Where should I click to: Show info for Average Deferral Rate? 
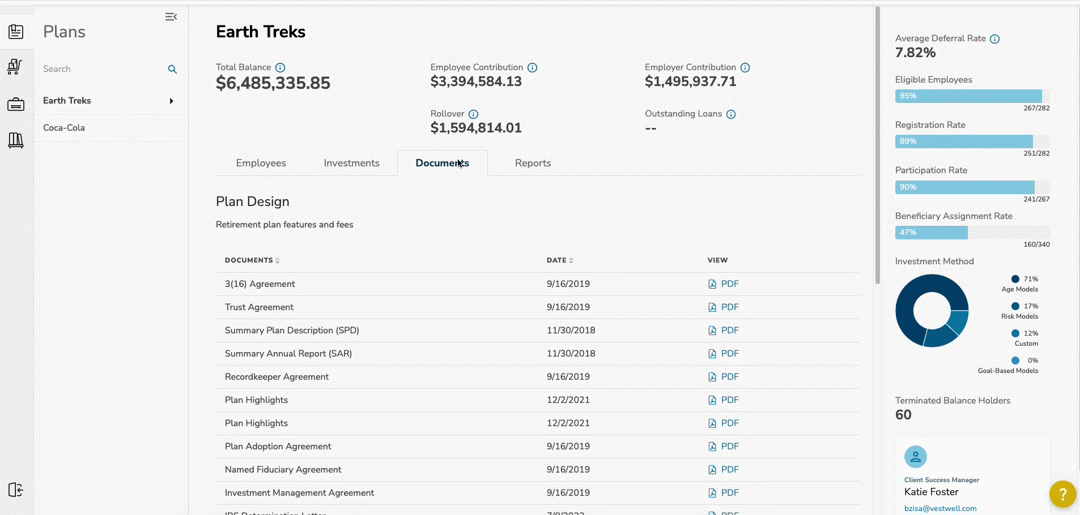coord(995,39)
